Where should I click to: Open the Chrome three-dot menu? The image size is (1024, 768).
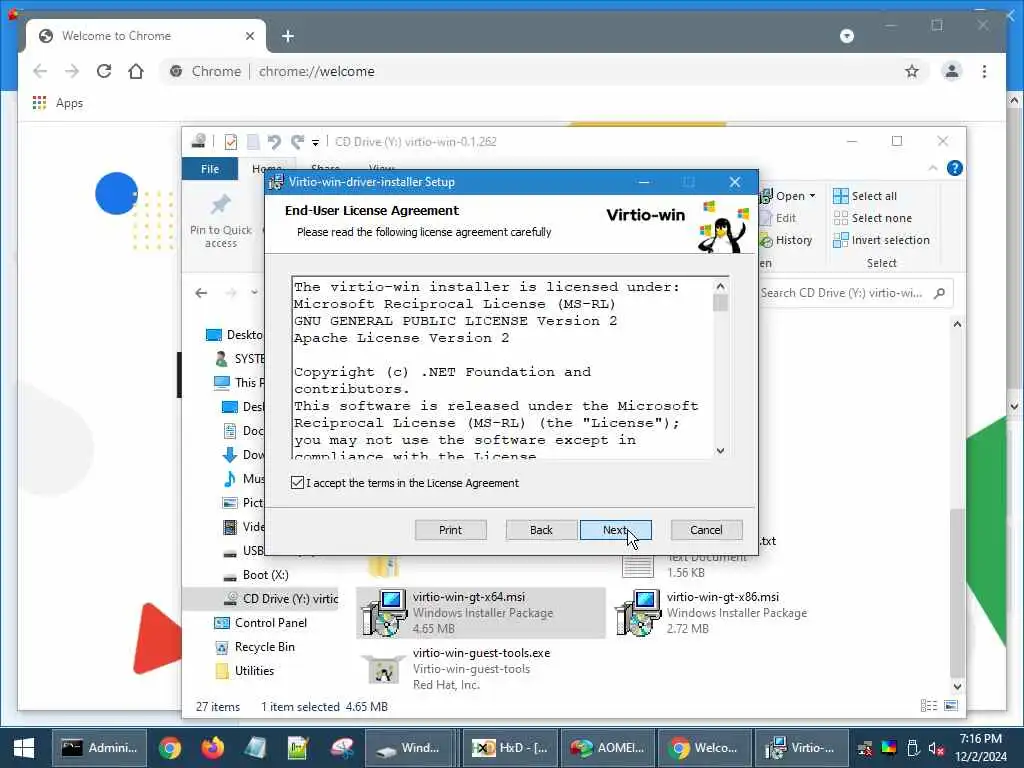point(984,71)
